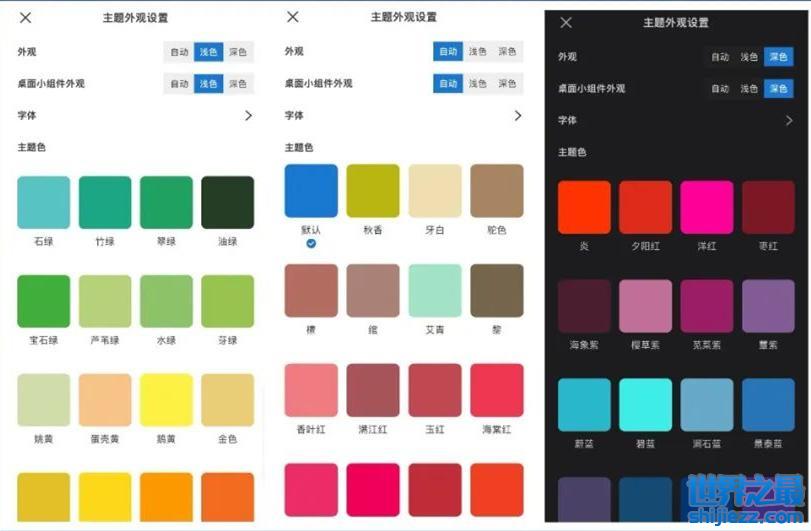Select 浅色 for 外观 in middle panel
The image size is (811, 531).
click(x=478, y=52)
